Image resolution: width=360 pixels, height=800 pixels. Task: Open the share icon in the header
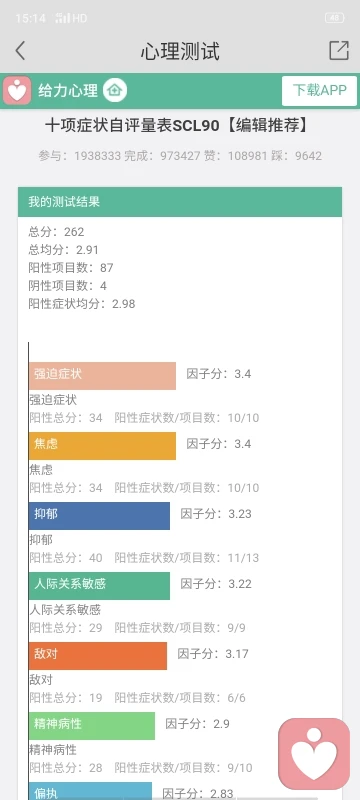point(339,51)
